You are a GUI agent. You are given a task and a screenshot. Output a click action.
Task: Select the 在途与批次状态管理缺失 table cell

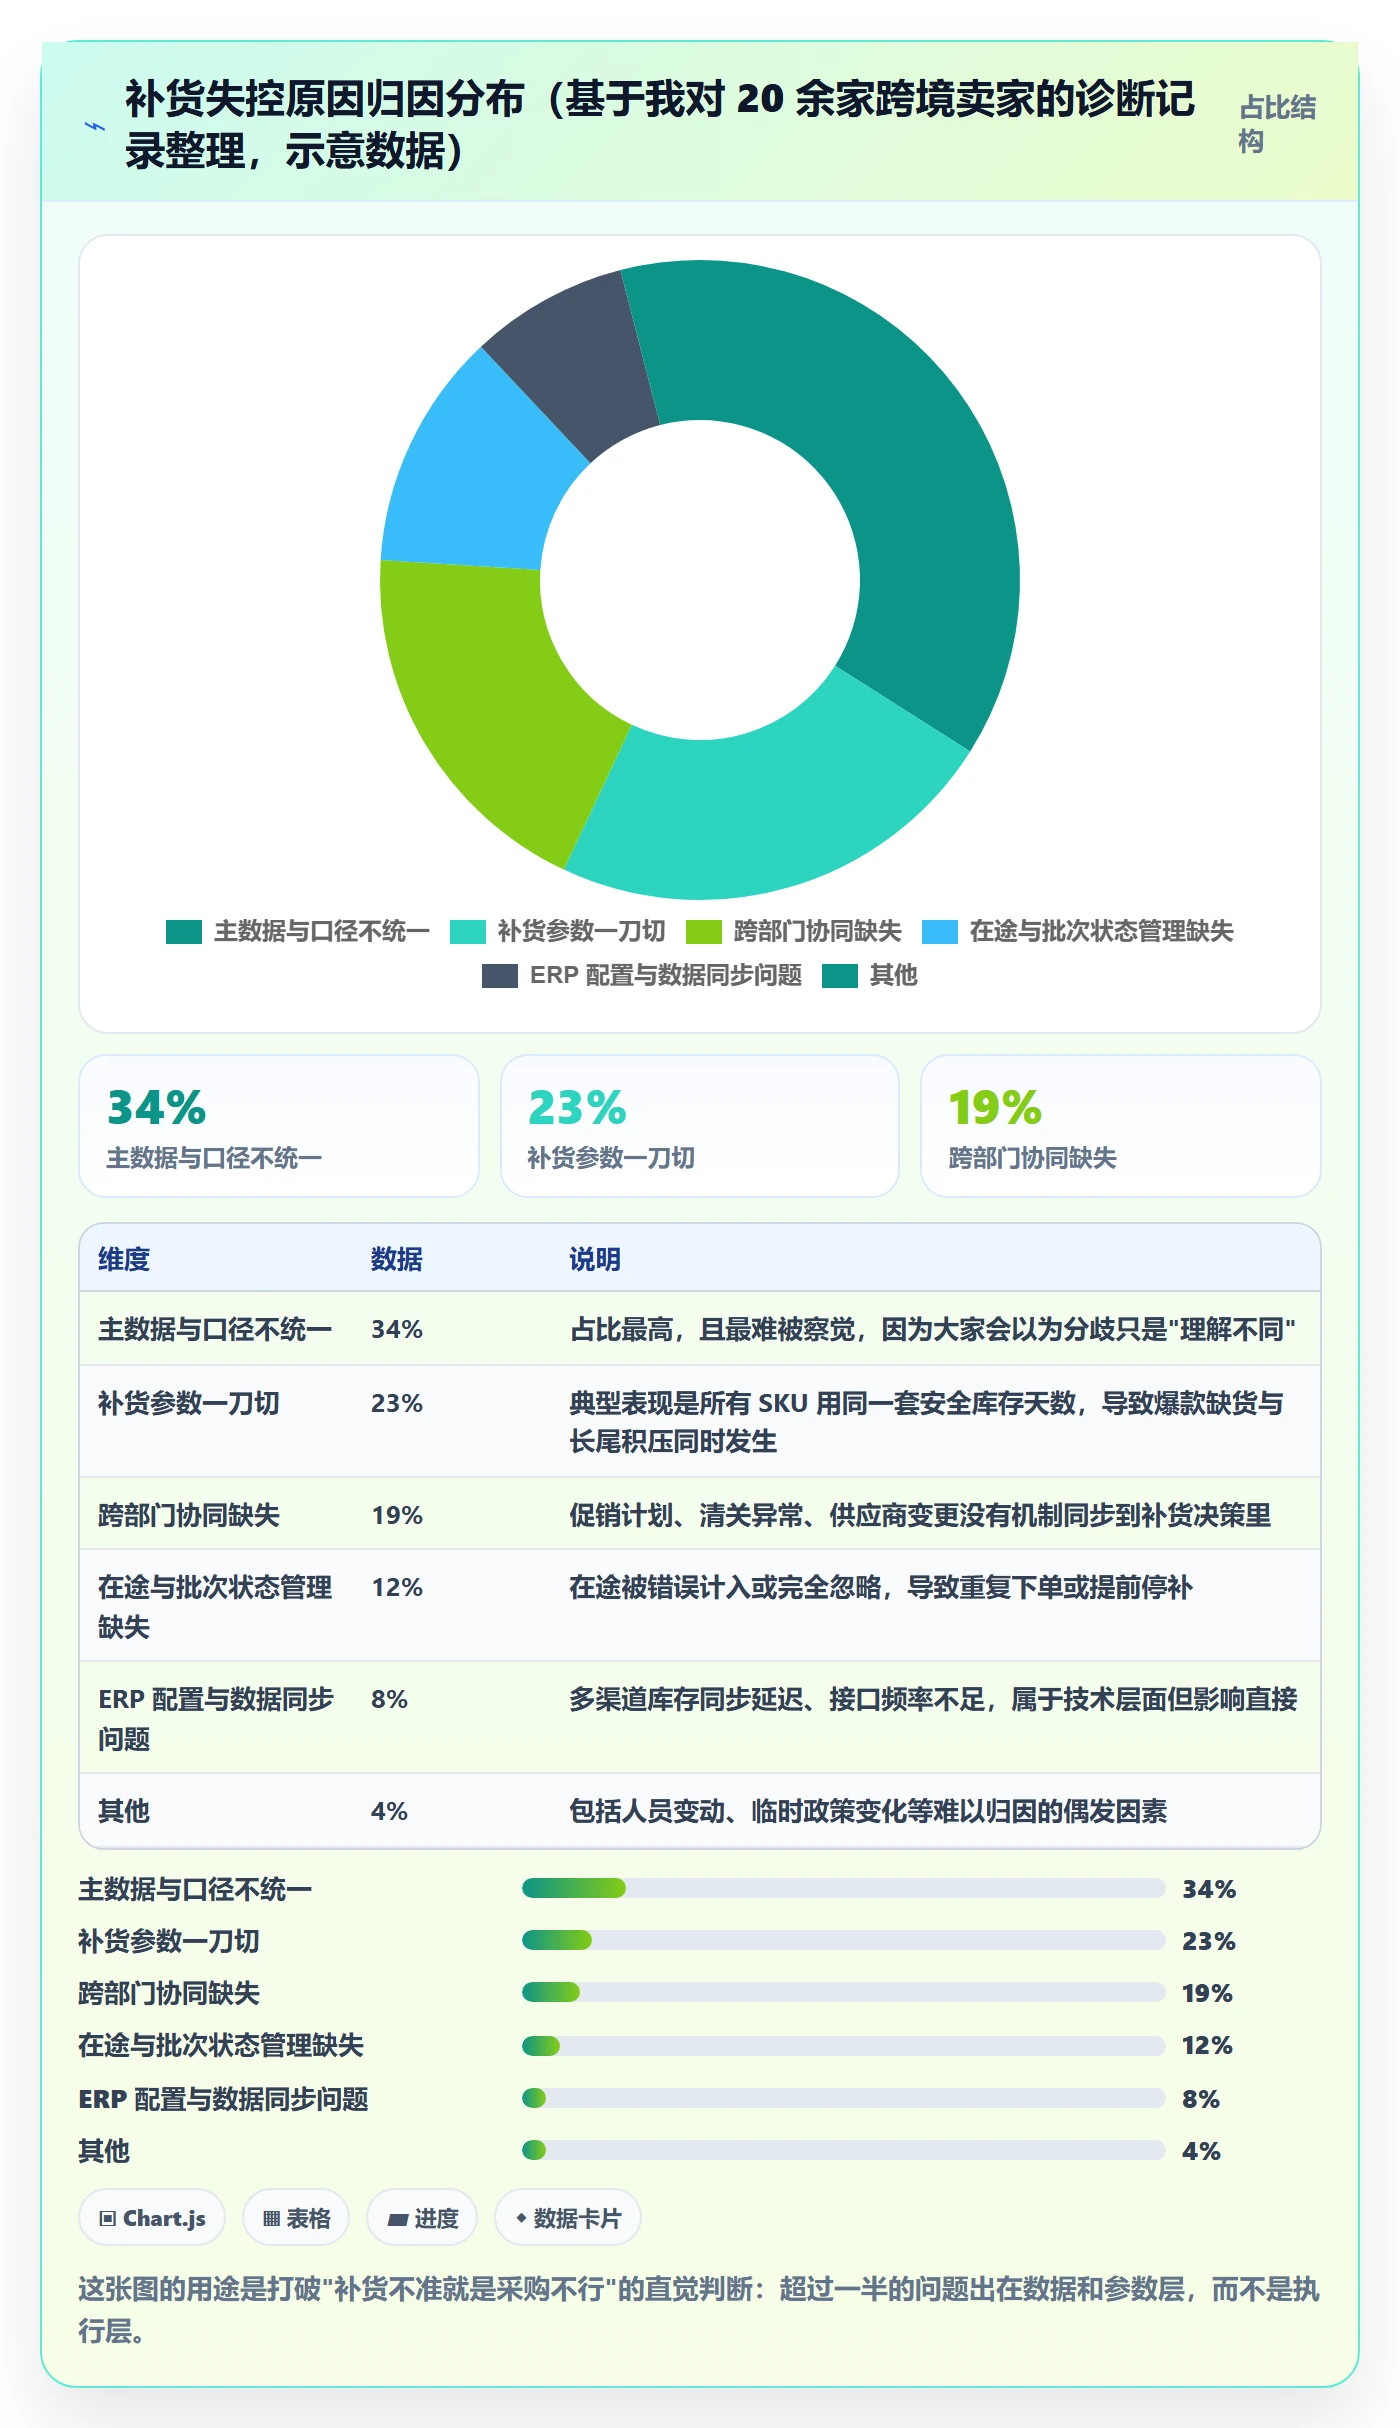pyautogui.click(x=215, y=1607)
